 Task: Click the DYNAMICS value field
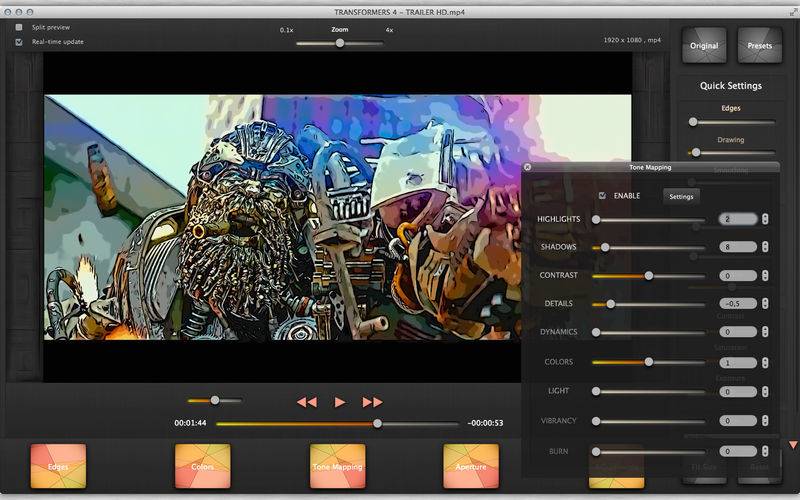738,332
